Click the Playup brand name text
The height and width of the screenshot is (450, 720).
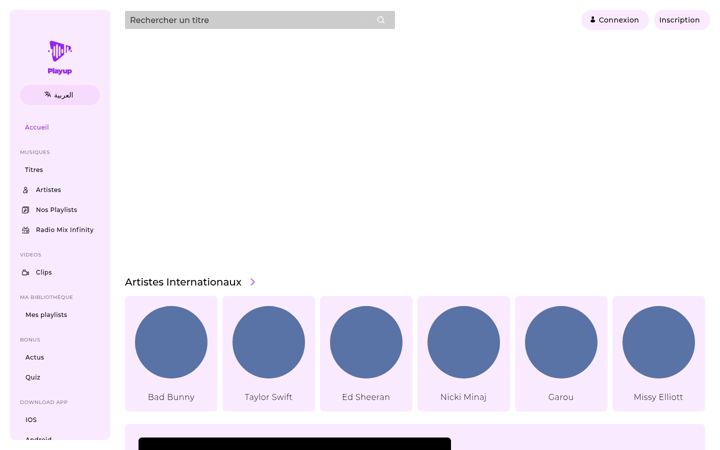tap(60, 71)
